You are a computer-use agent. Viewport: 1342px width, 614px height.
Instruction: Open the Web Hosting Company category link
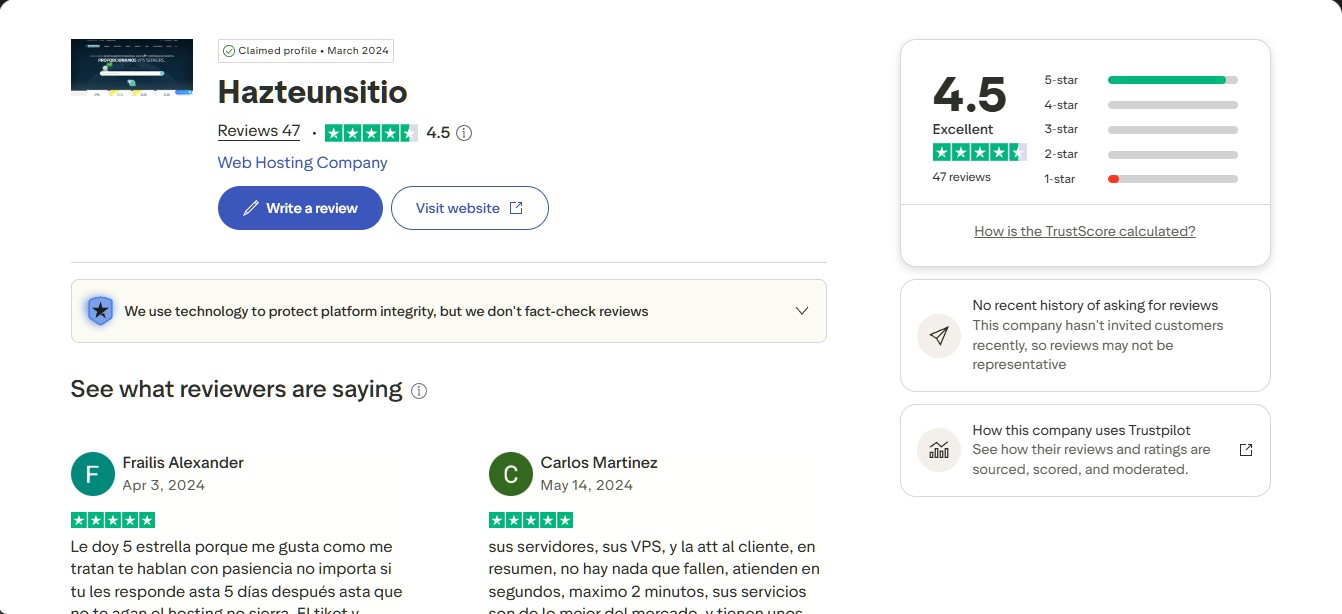[303, 162]
